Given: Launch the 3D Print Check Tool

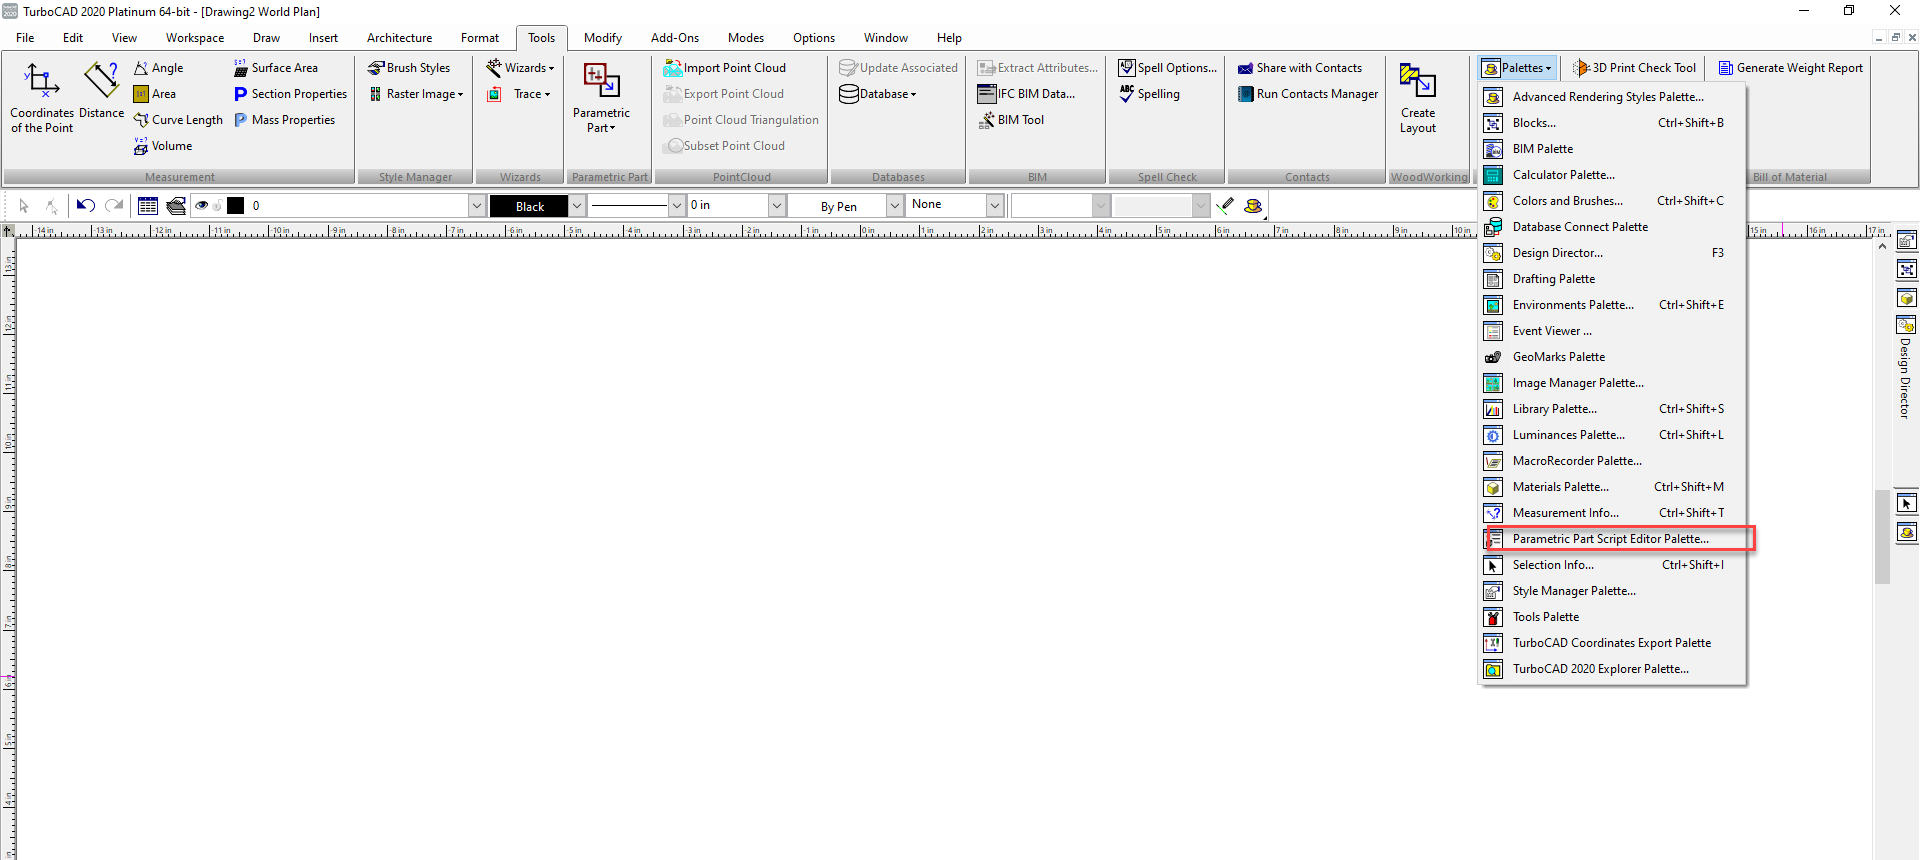Looking at the screenshot, I should pos(1635,68).
